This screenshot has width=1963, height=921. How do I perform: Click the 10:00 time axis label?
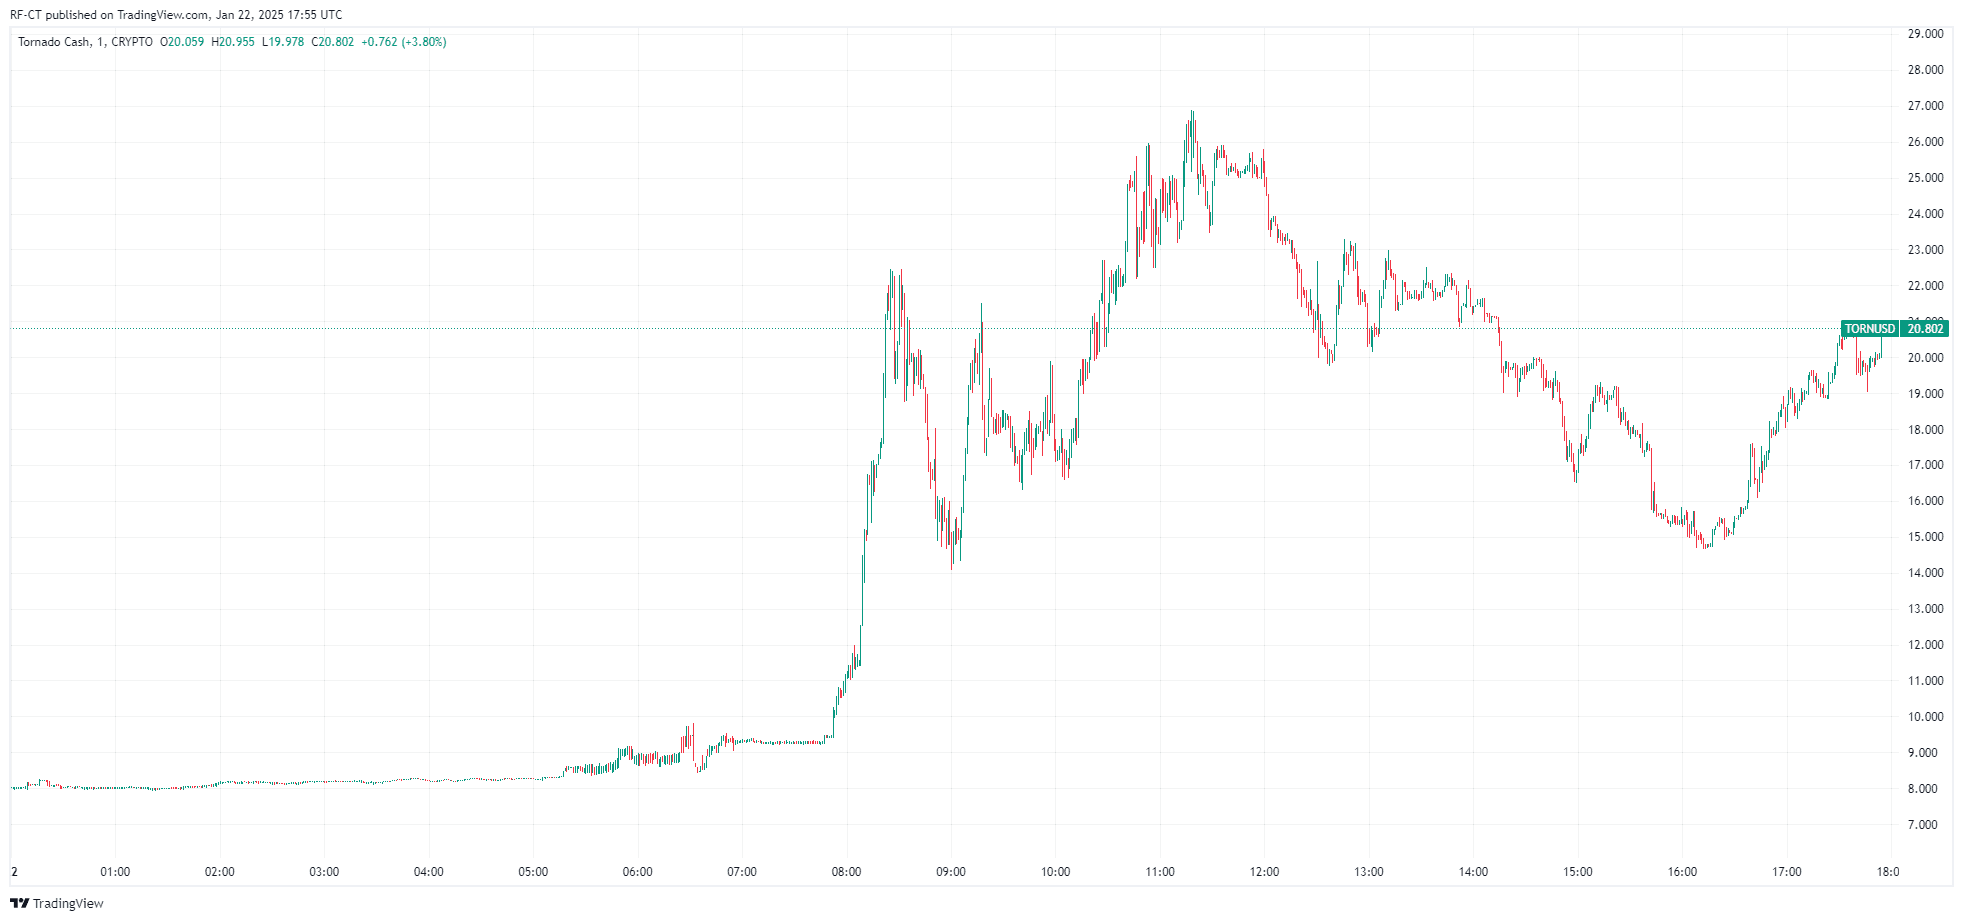tap(1056, 872)
